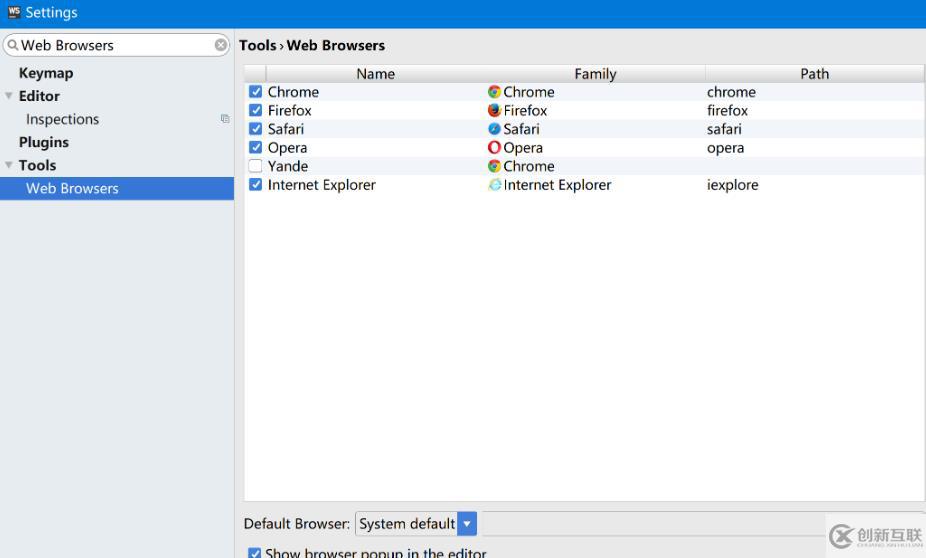Enable the Yande browser checkbox
This screenshot has height=558, width=926.
tap(255, 166)
